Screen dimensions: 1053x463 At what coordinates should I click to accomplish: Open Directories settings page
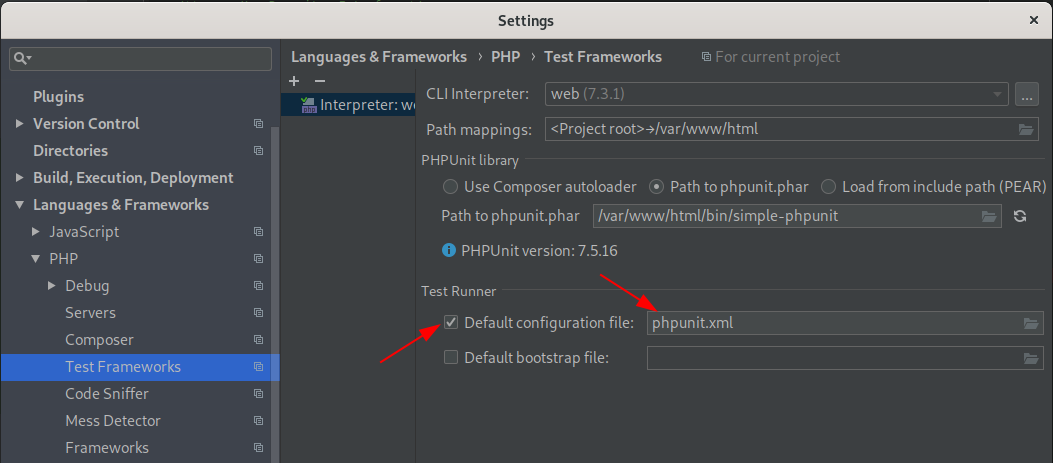click(x=71, y=151)
